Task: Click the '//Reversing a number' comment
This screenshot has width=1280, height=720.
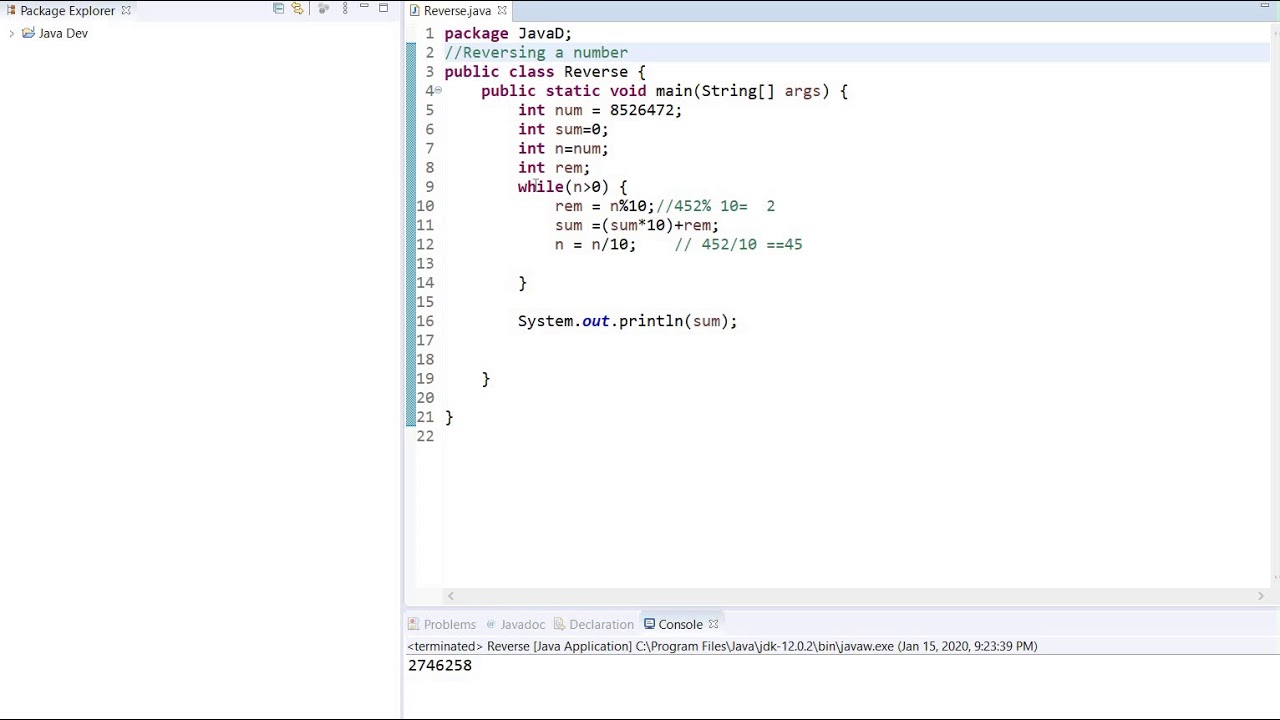Action: coord(536,52)
